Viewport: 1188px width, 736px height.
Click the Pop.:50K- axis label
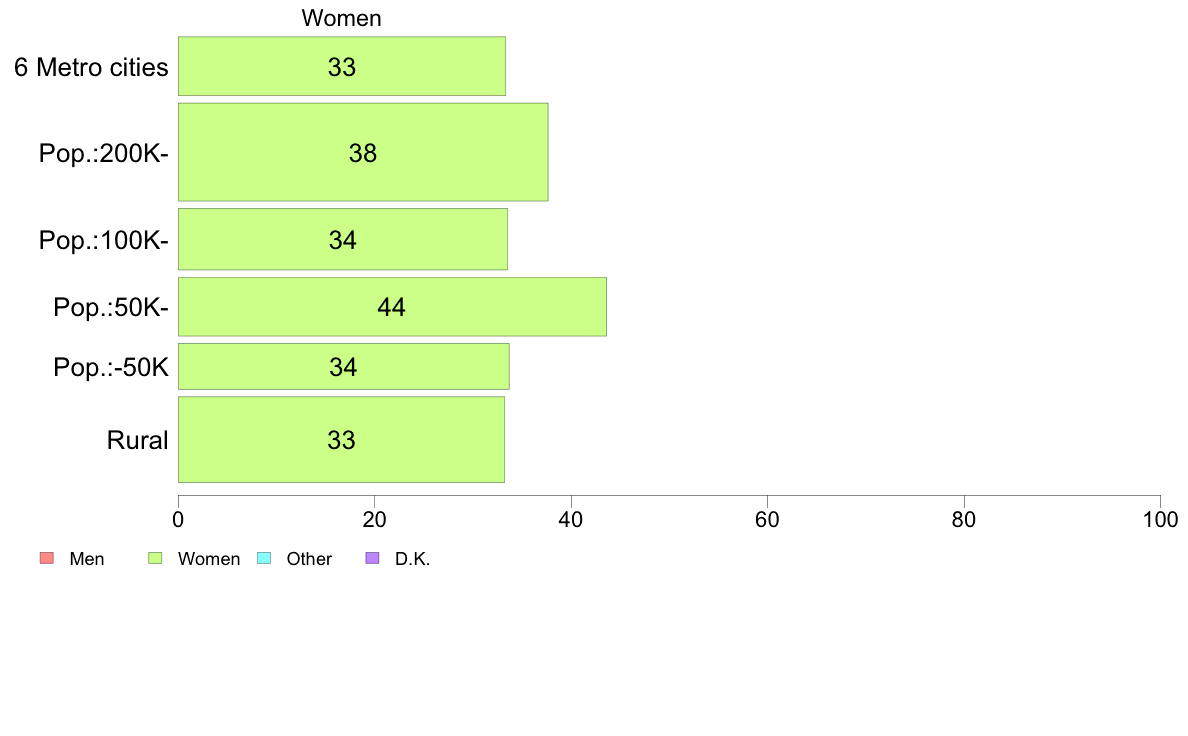(111, 307)
